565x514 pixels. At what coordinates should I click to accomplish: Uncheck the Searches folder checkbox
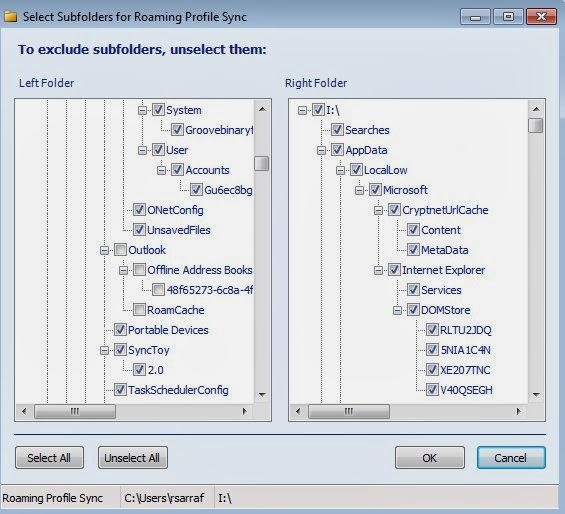tap(337, 129)
